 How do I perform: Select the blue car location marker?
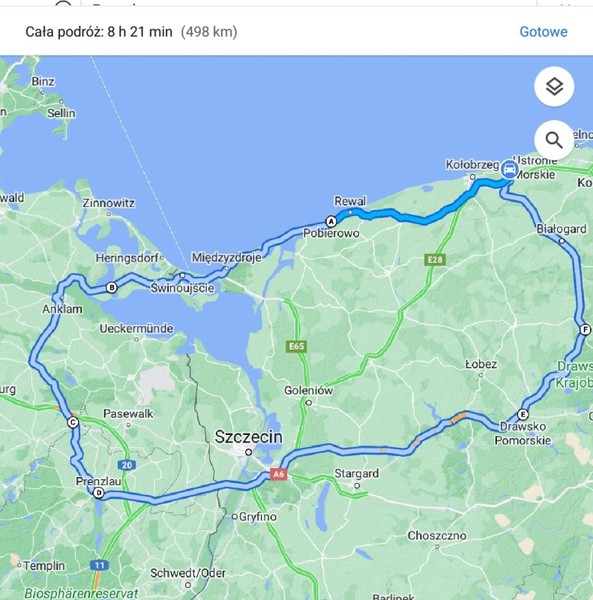tap(510, 169)
